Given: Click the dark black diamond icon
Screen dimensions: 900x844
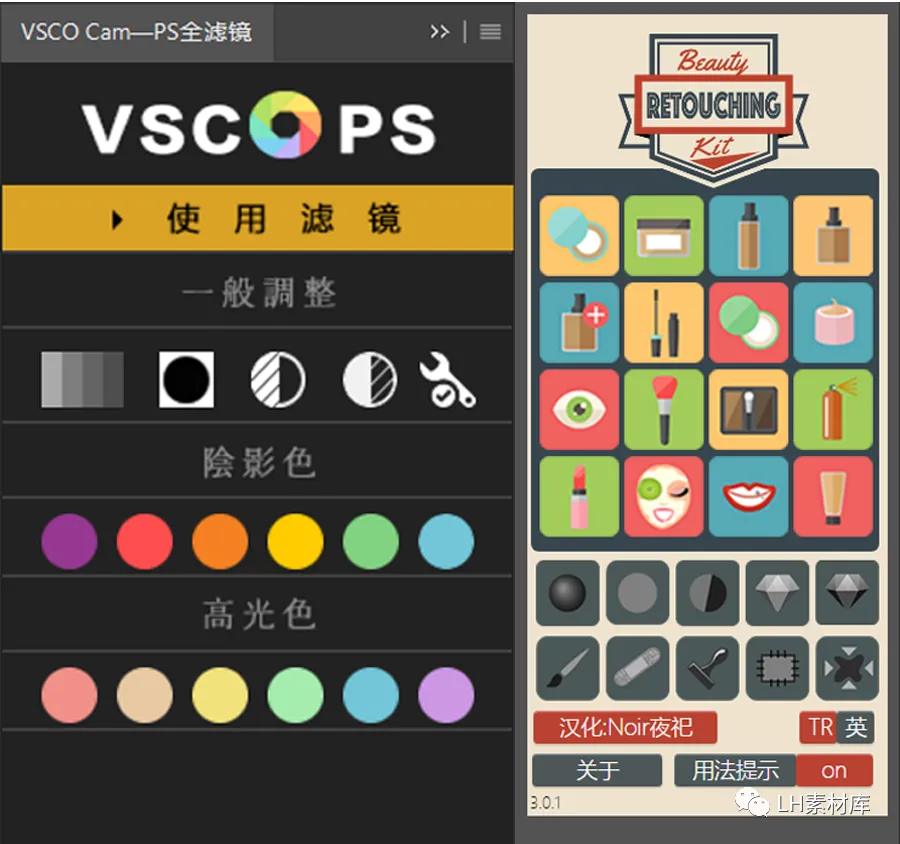Looking at the screenshot, I should (847, 593).
